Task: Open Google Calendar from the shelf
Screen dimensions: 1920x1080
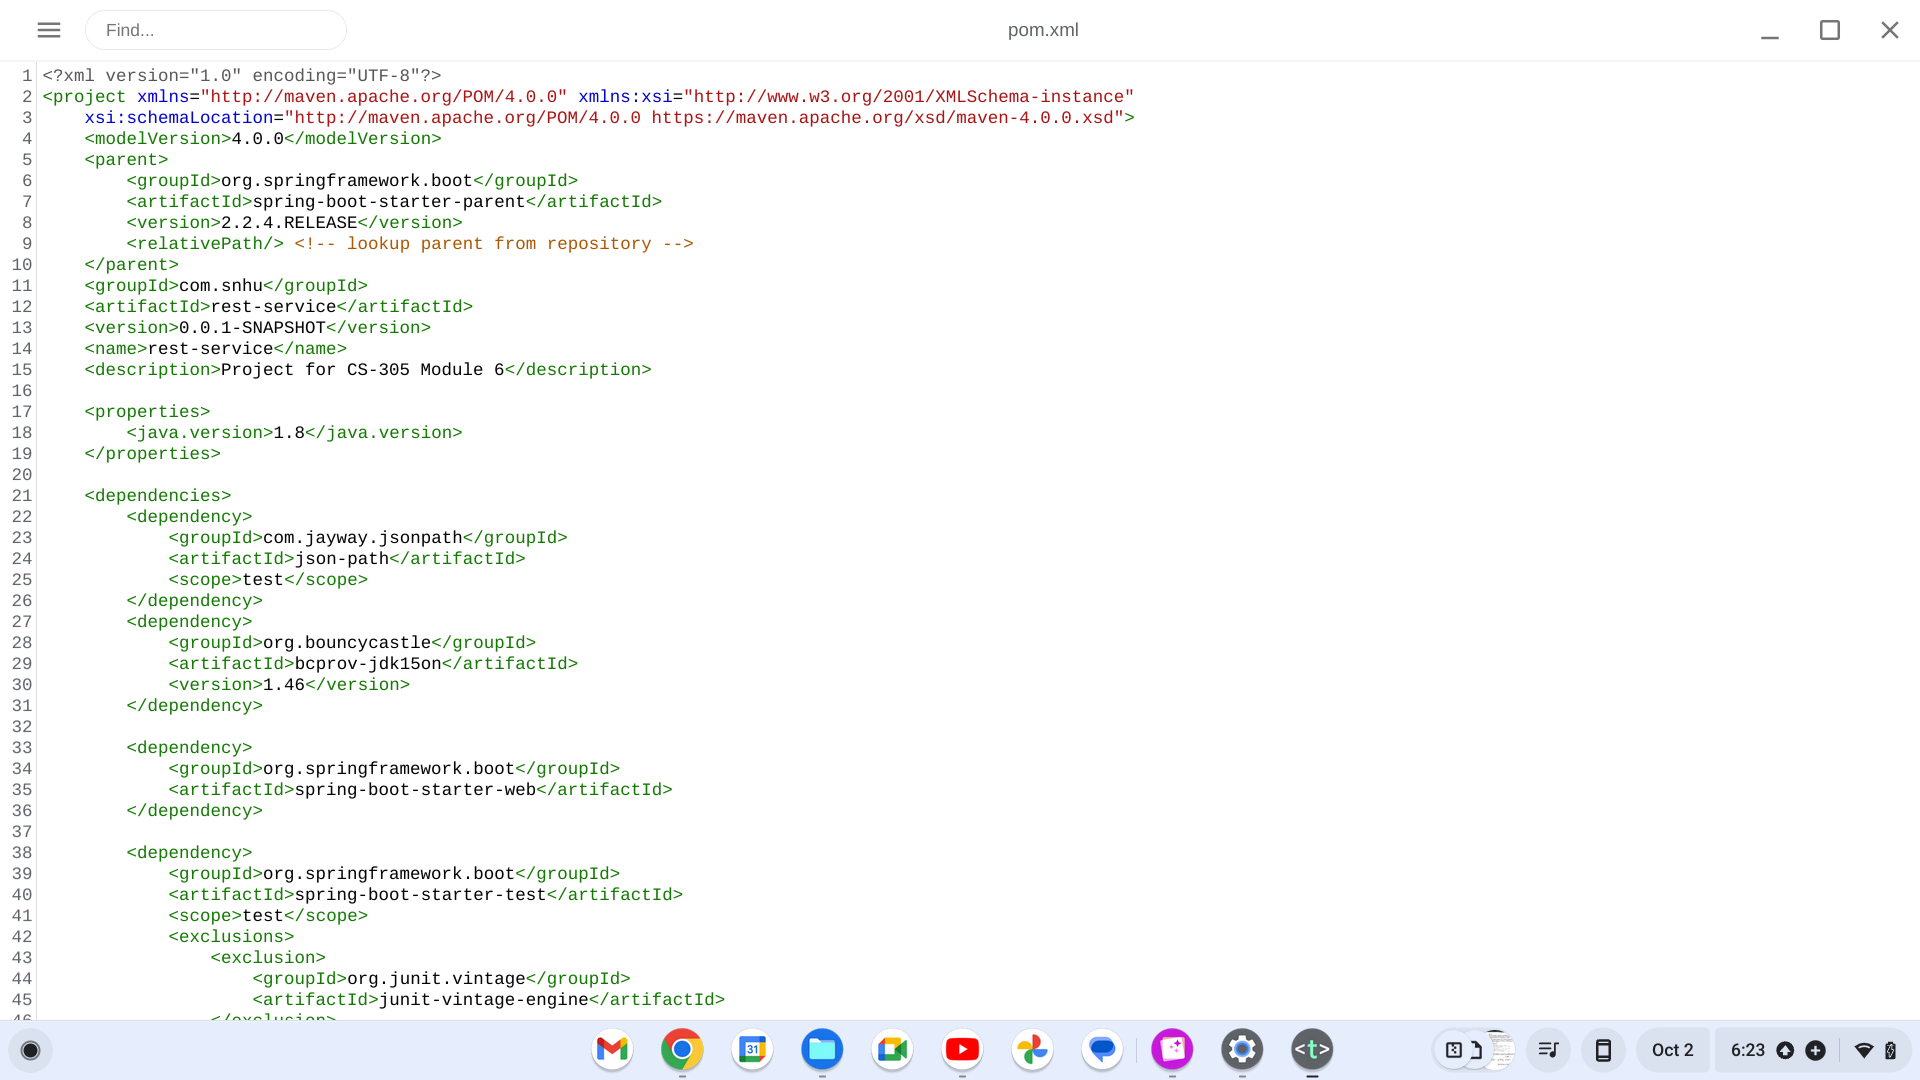Action: tap(752, 1050)
